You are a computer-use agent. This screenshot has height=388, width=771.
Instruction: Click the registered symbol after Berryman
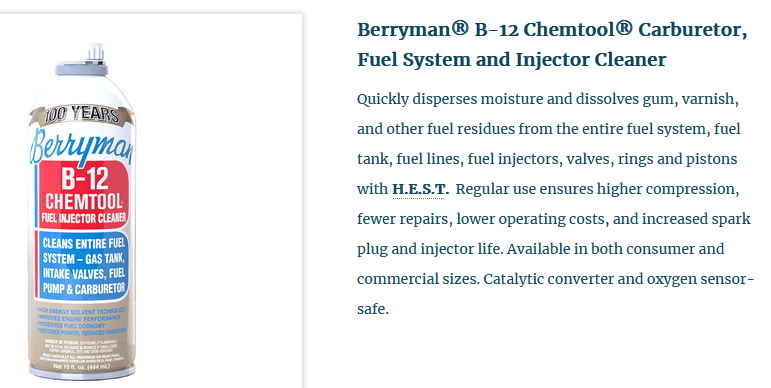click(460, 28)
